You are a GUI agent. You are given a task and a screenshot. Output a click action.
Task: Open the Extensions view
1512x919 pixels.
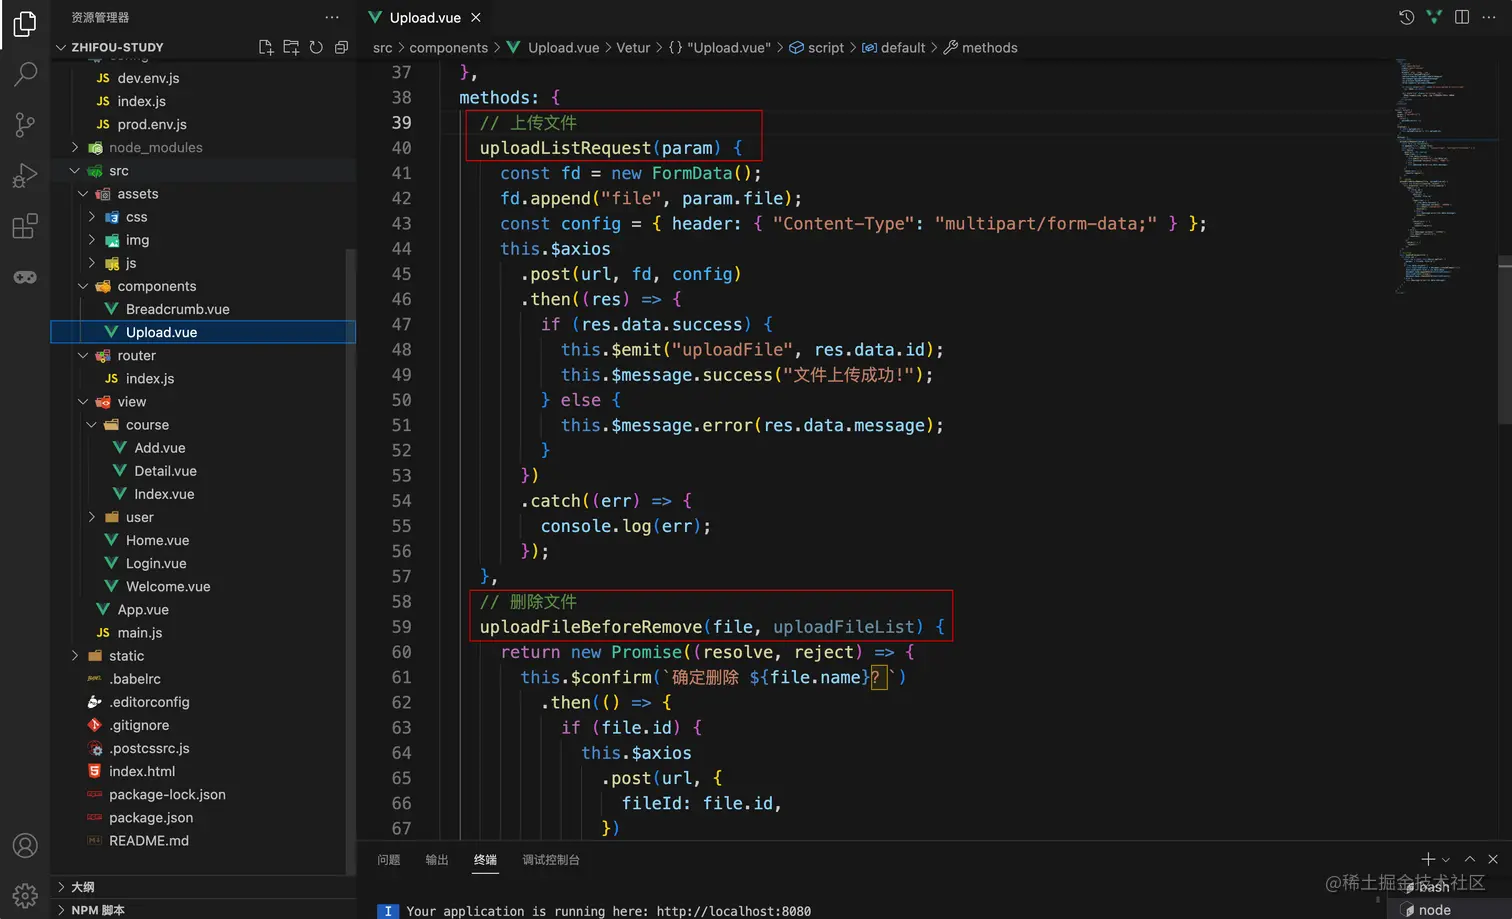(25, 226)
